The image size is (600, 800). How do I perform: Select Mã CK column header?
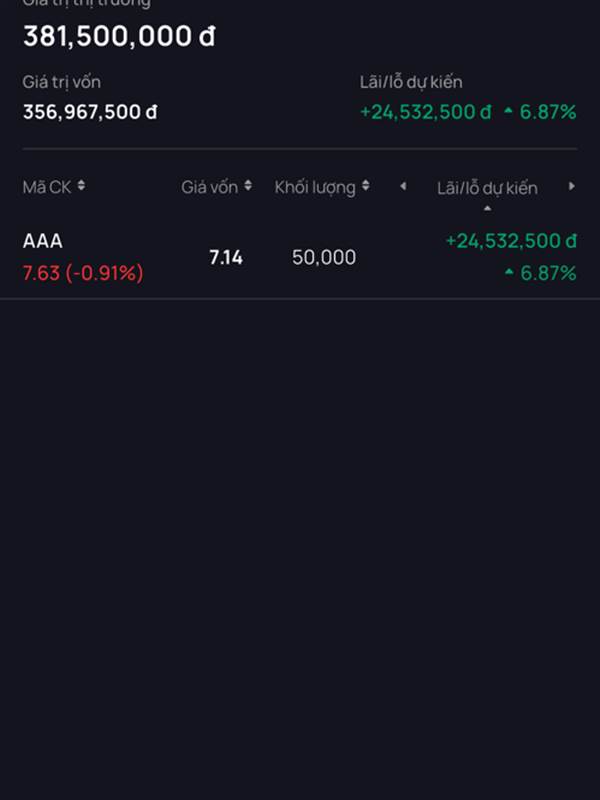pyautogui.click(x=47, y=187)
